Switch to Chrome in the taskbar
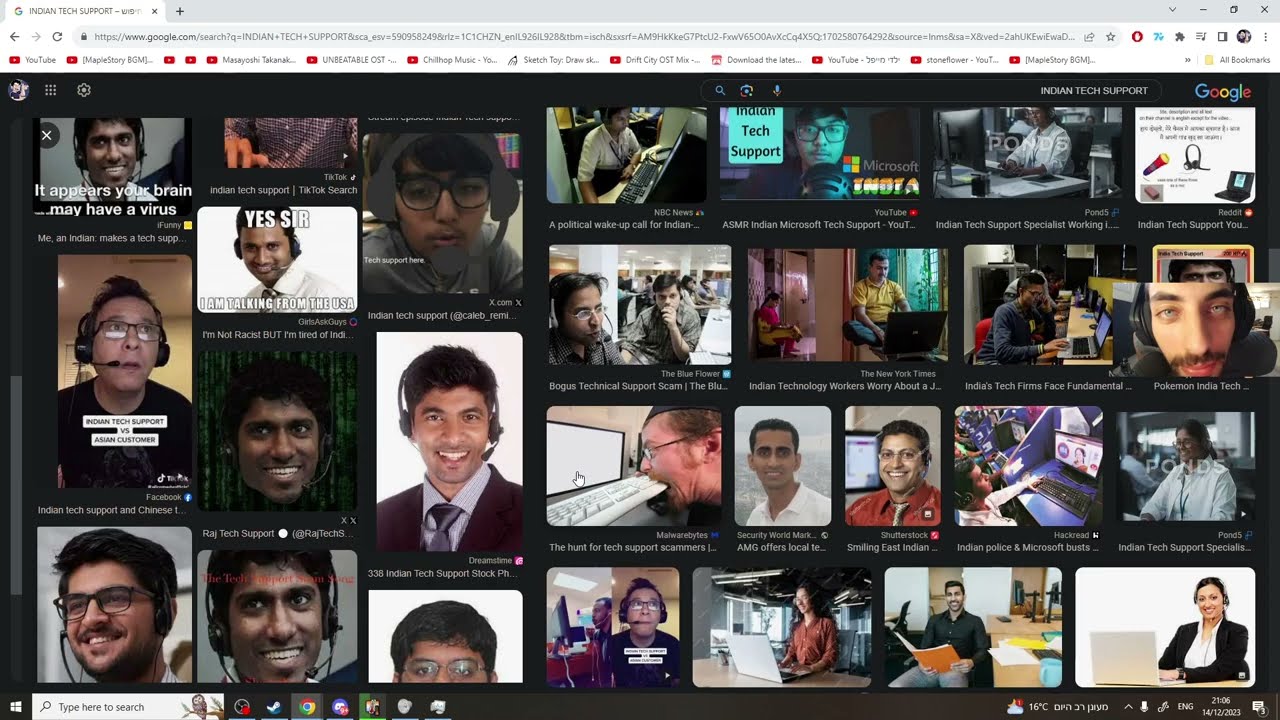Screen dimensions: 1280x720 click(x=307, y=707)
